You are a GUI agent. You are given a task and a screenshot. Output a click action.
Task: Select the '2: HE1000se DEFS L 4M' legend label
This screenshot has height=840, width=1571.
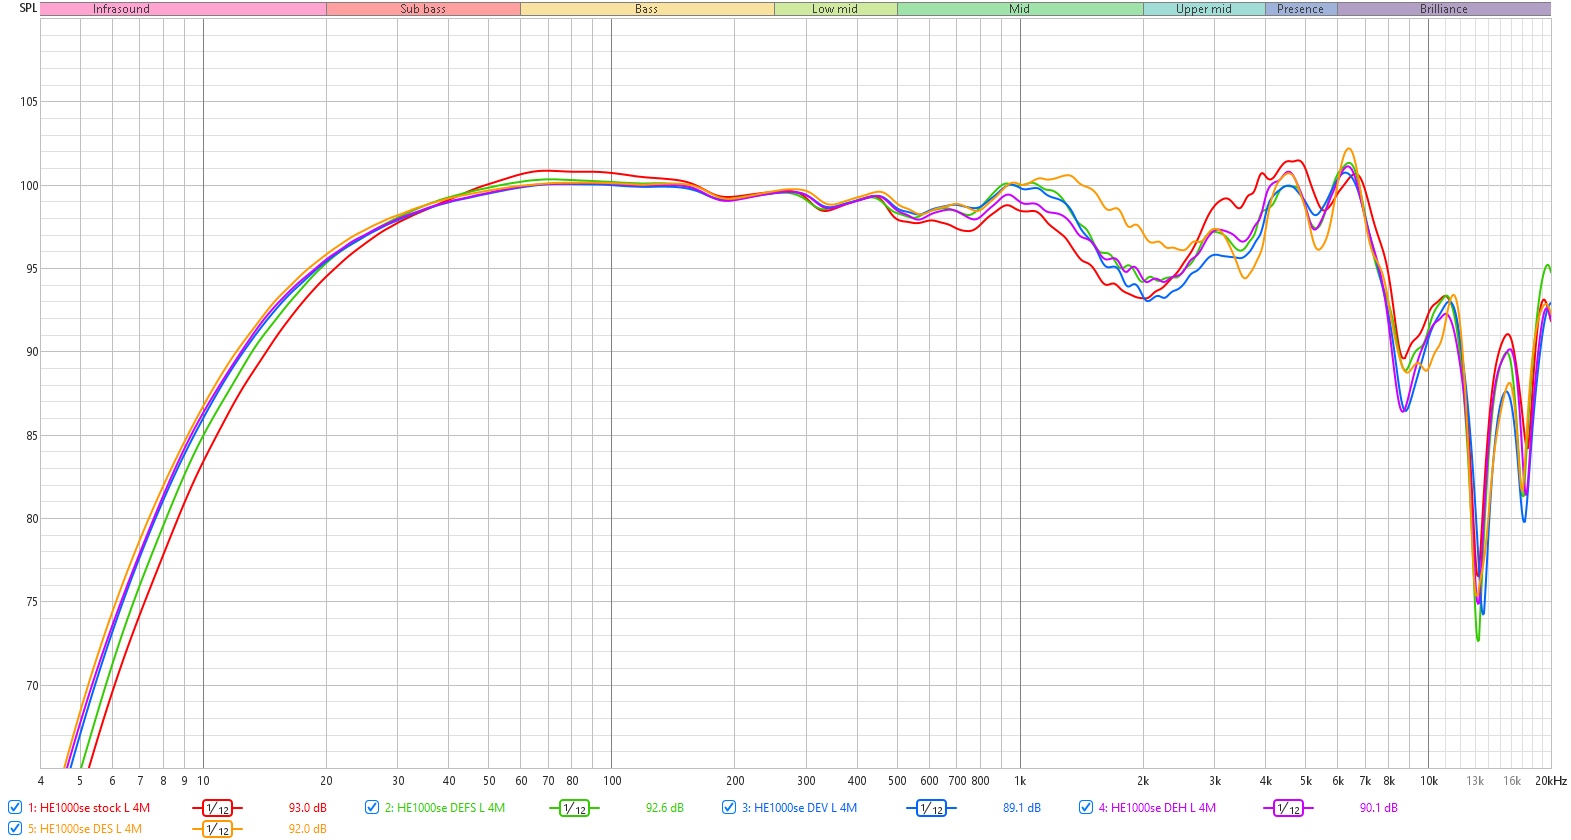click(x=445, y=808)
